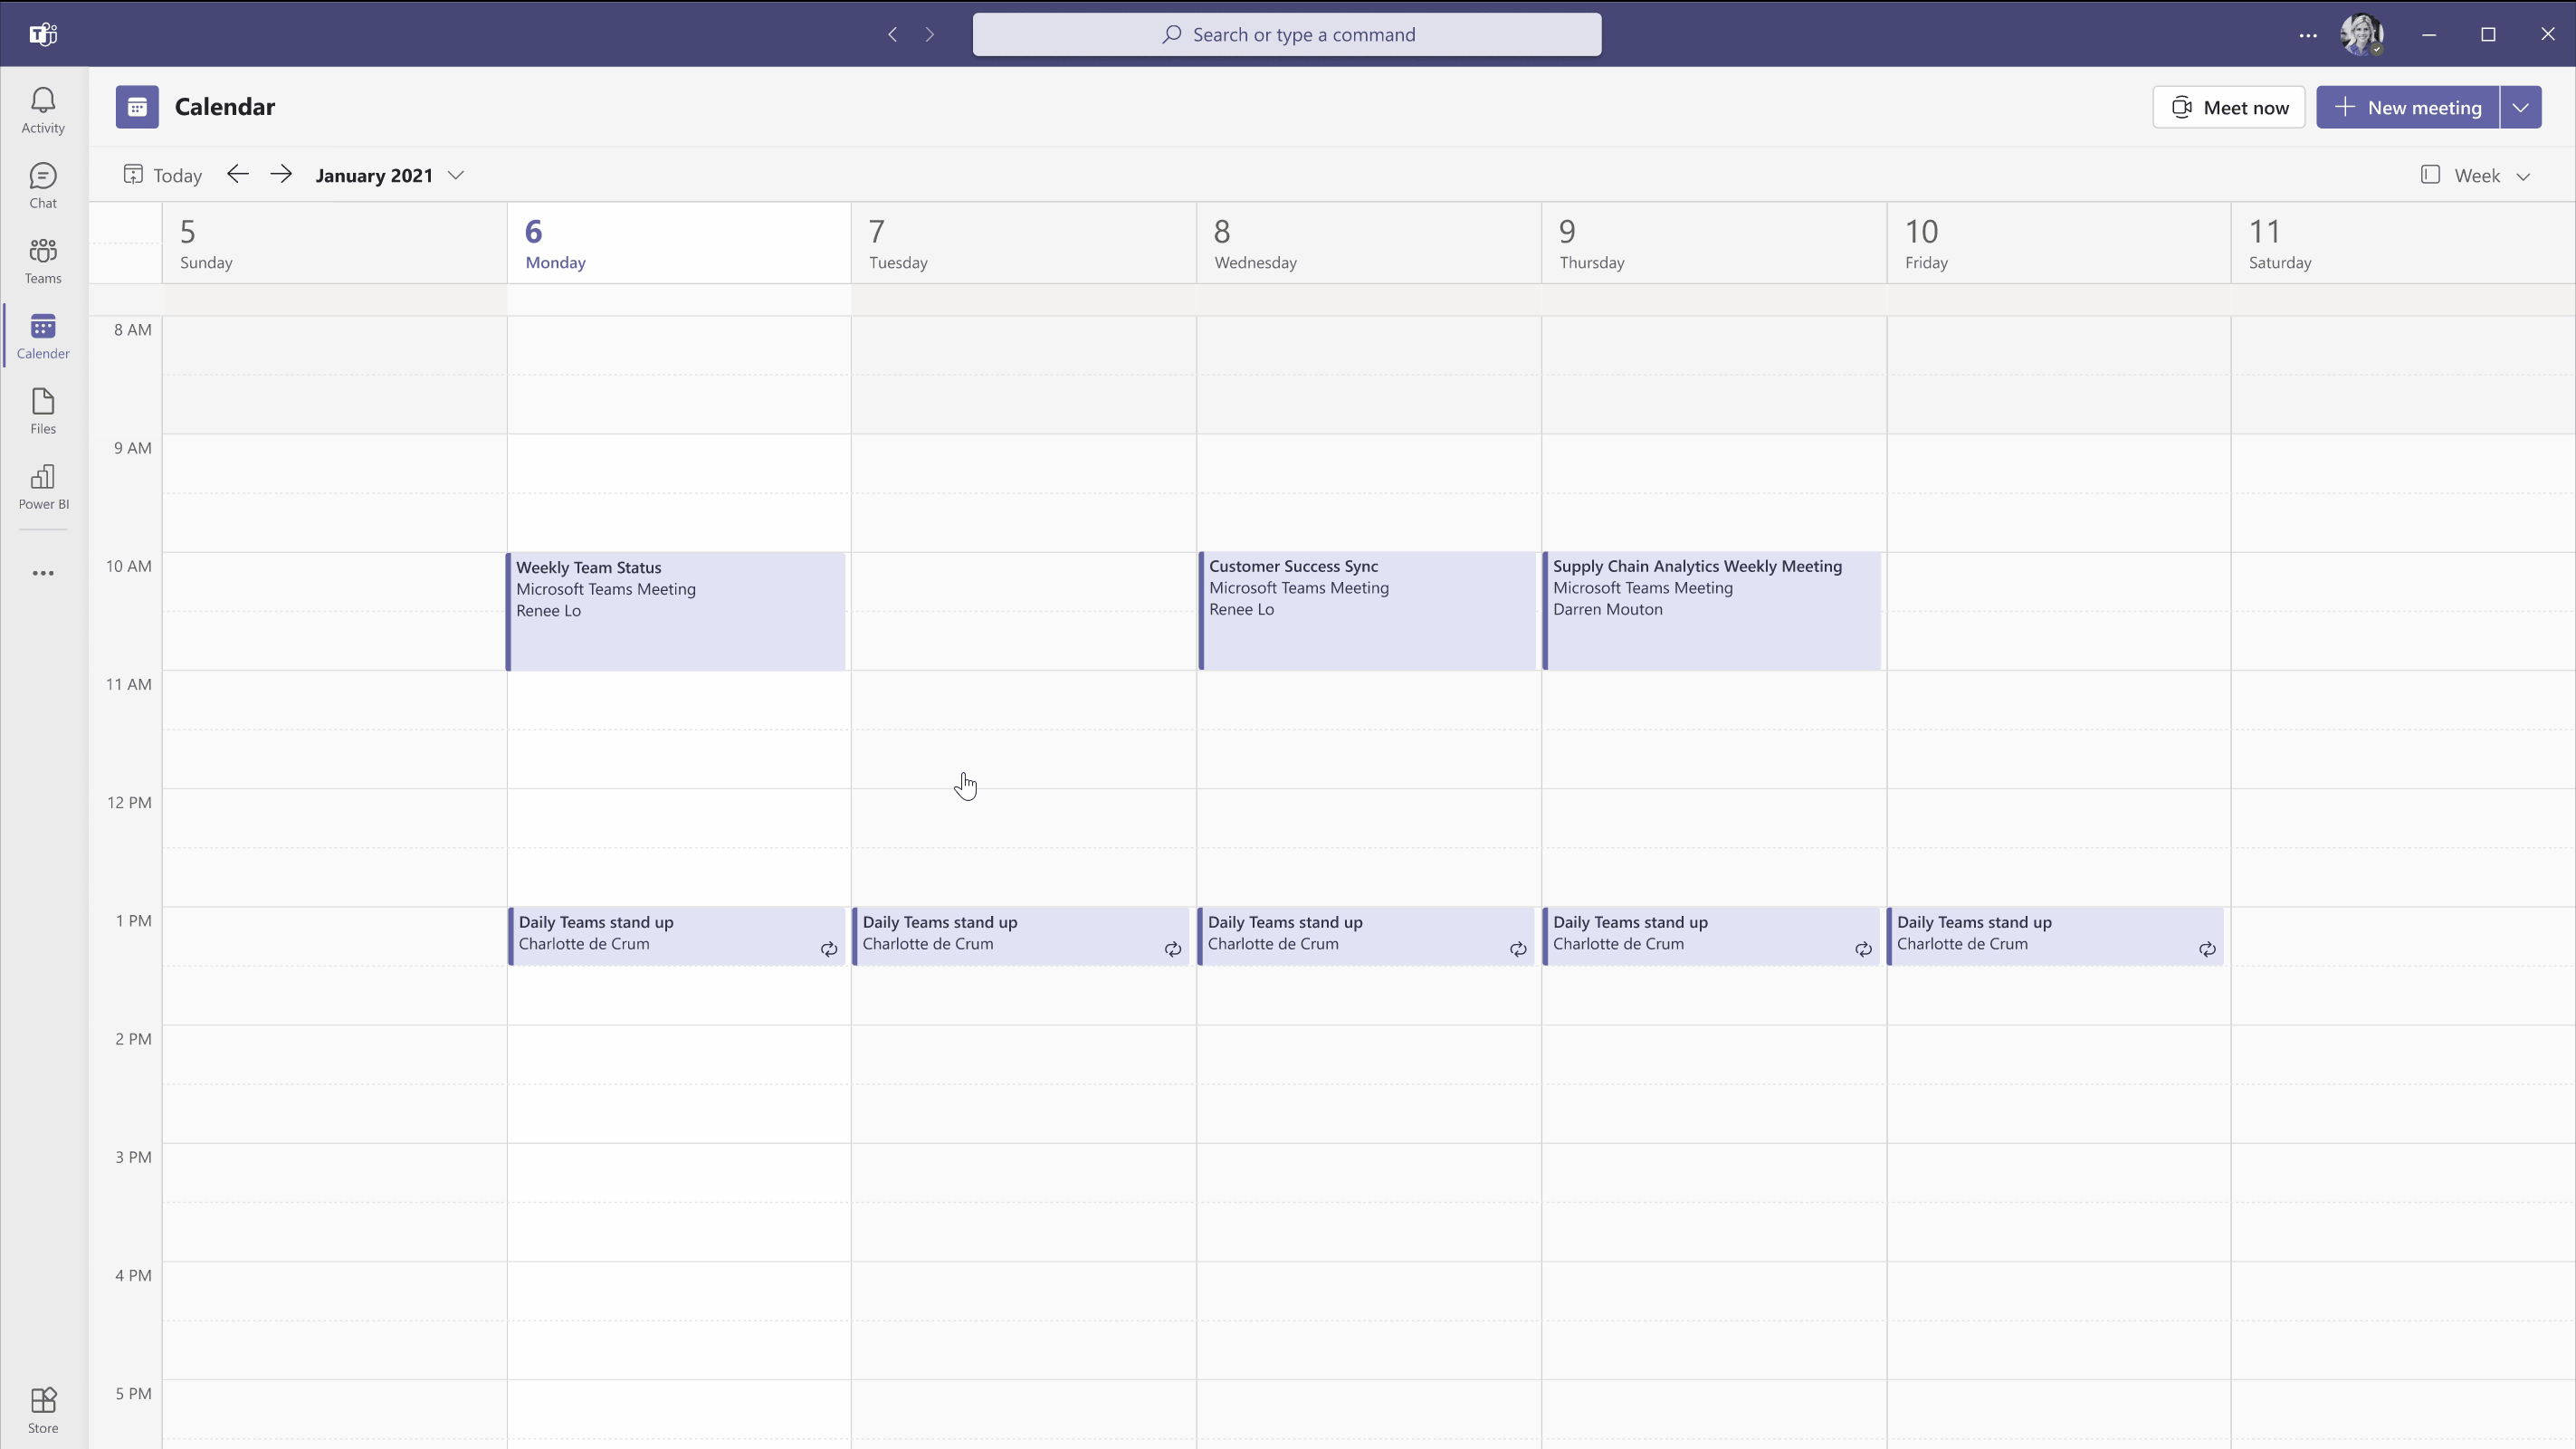The width and height of the screenshot is (2576, 1449).
Task: Click the Store icon in sidebar
Action: point(43,1408)
